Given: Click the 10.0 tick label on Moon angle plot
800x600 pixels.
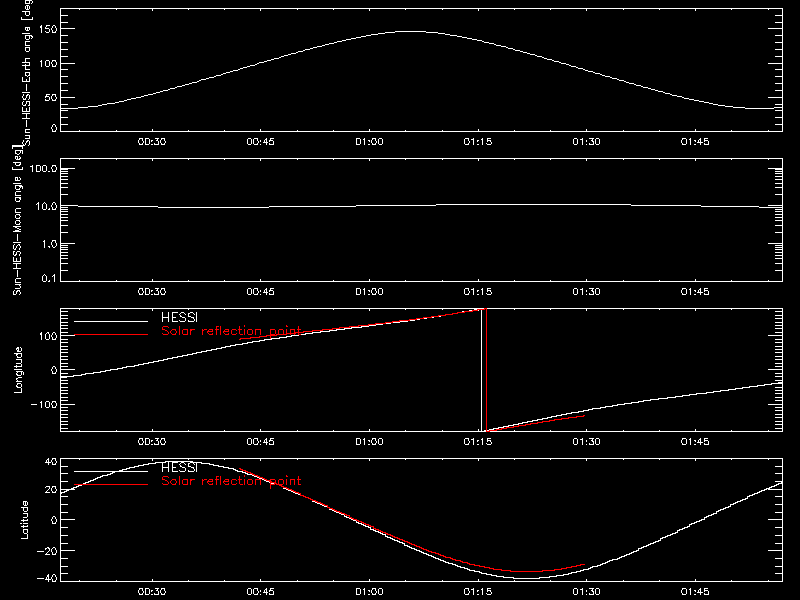Looking at the screenshot, I should pos(46,207).
